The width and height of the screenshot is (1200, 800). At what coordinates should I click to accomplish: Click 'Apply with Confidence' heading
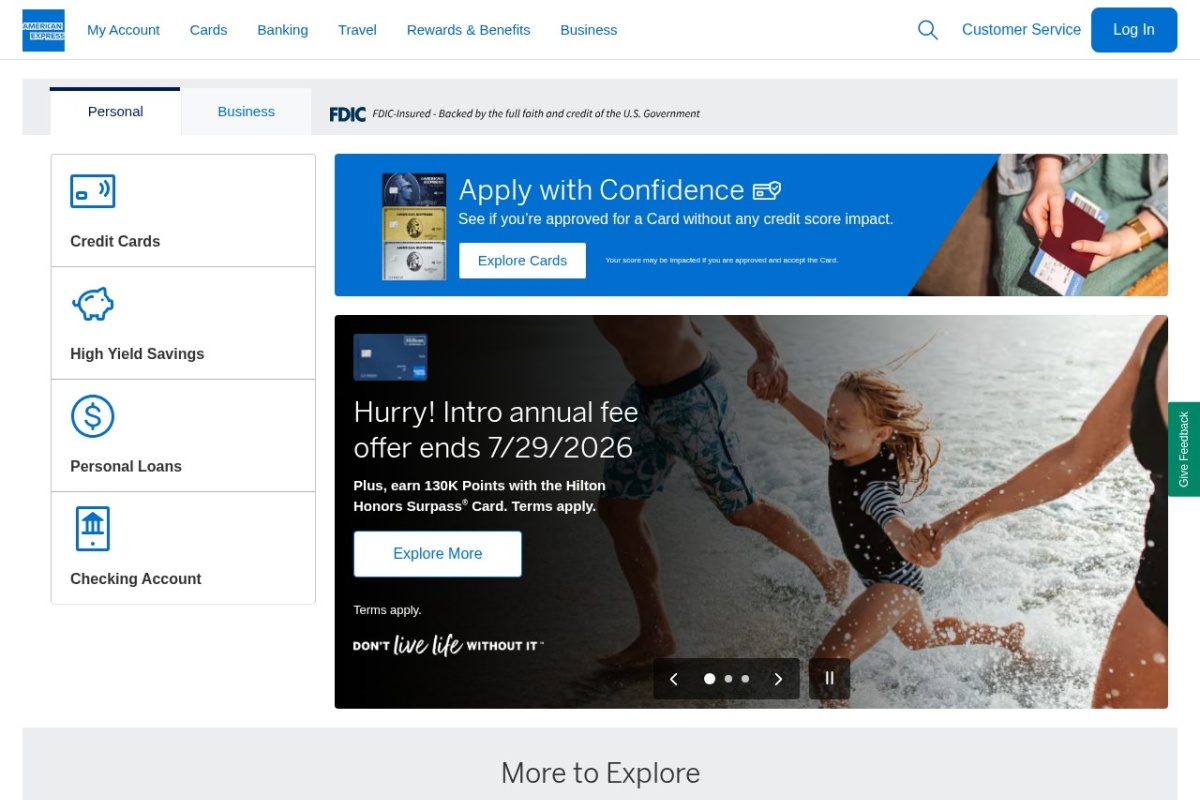coord(601,190)
